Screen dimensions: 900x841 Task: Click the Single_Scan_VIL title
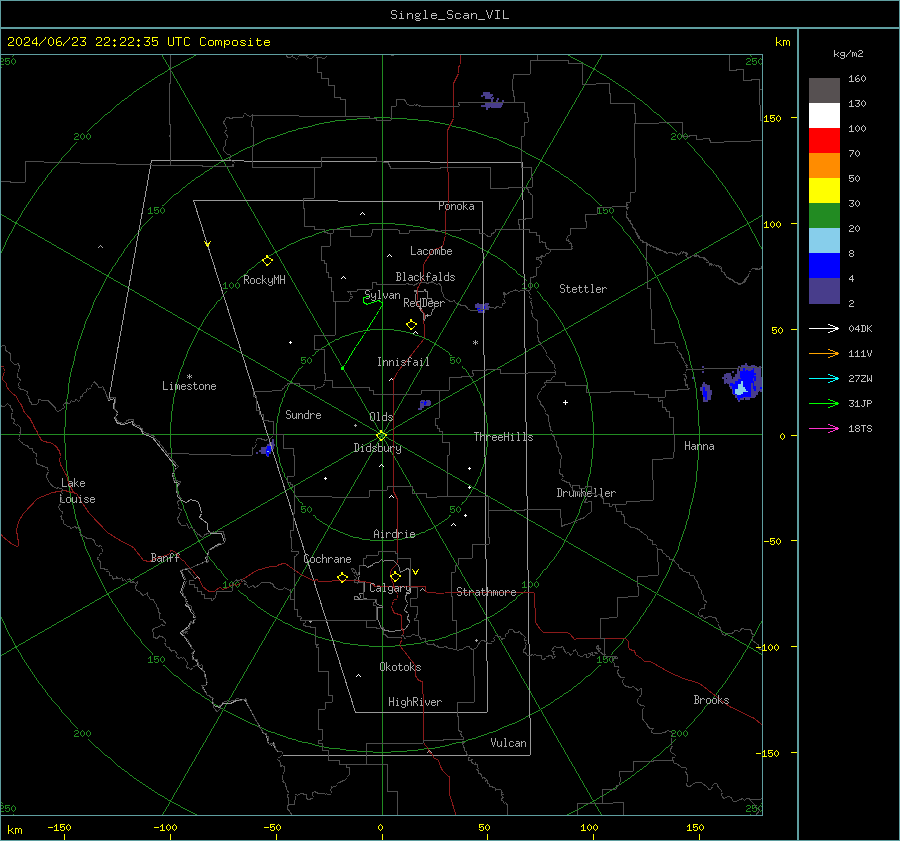[x=449, y=15]
